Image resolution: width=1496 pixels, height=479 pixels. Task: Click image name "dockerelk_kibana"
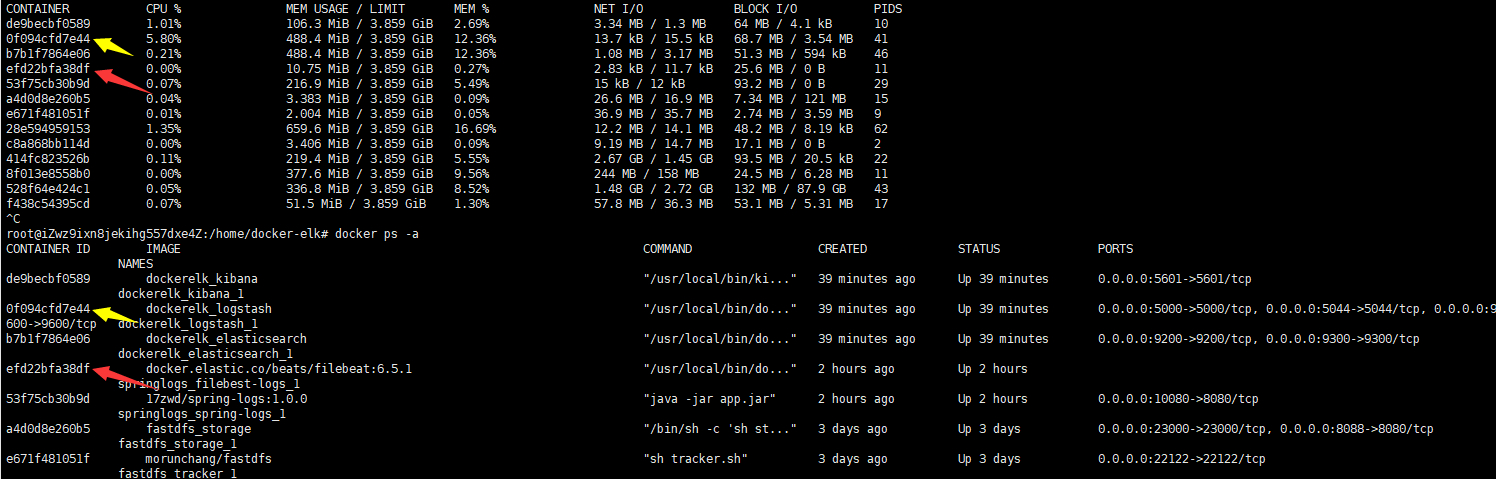(x=202, y=278)
